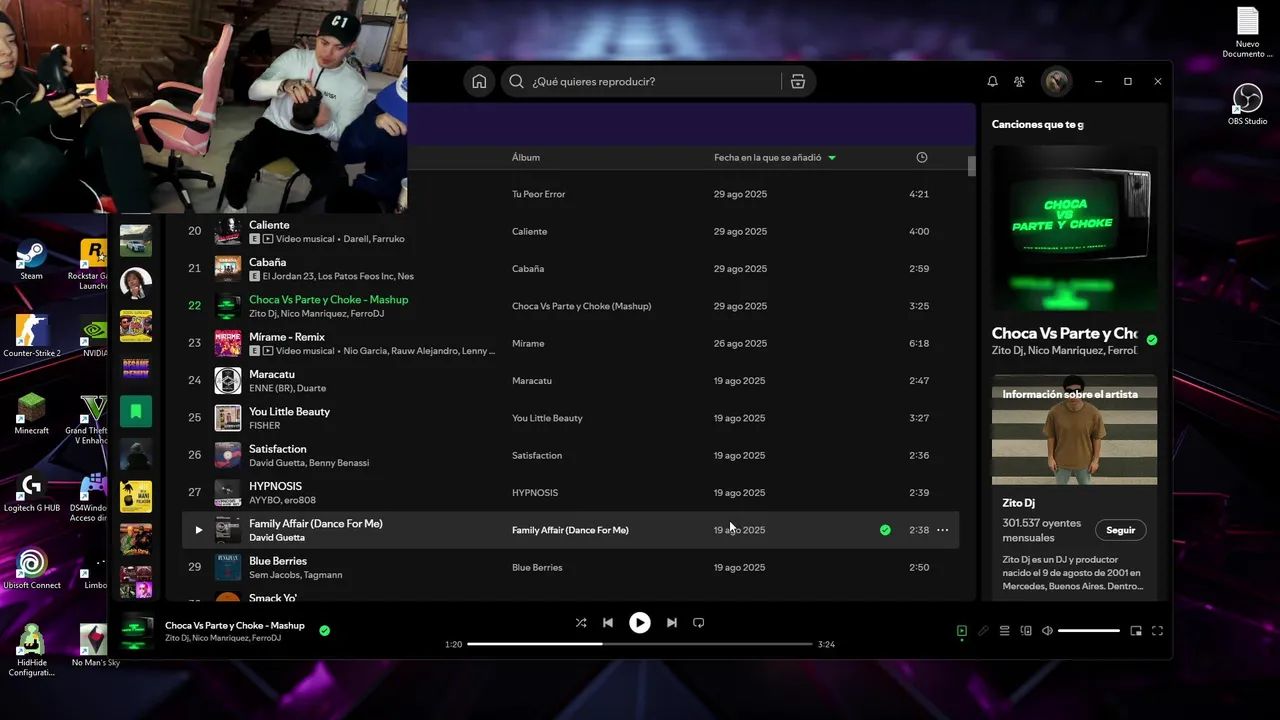
Task: Open DS4Windows desktop shortcut
Action: point(91,497)
